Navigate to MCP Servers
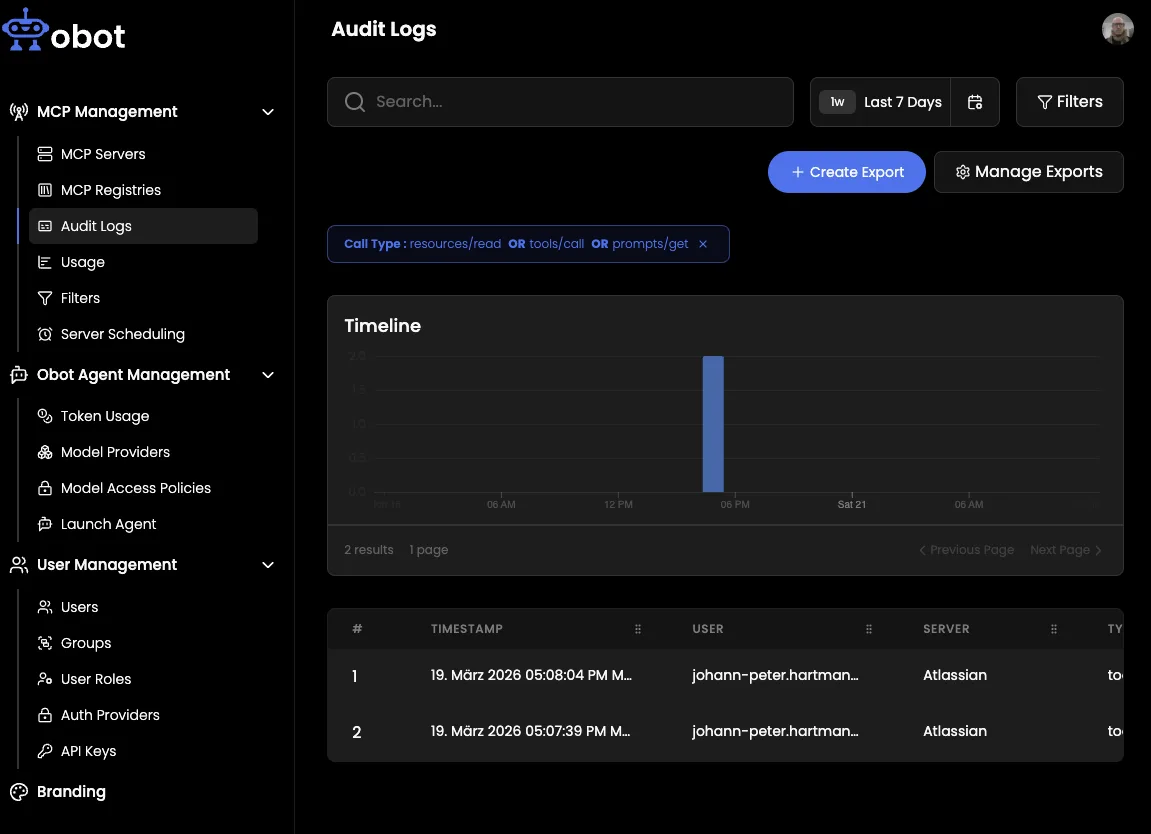The height and width of the screenshot is (834, 1151). click(103, 154)
